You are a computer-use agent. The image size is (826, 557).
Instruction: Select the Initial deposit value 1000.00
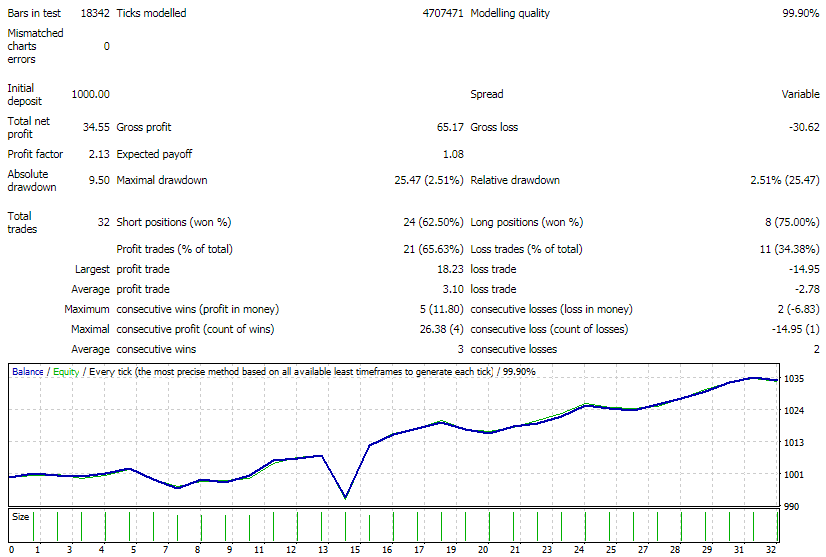[91, 94]
